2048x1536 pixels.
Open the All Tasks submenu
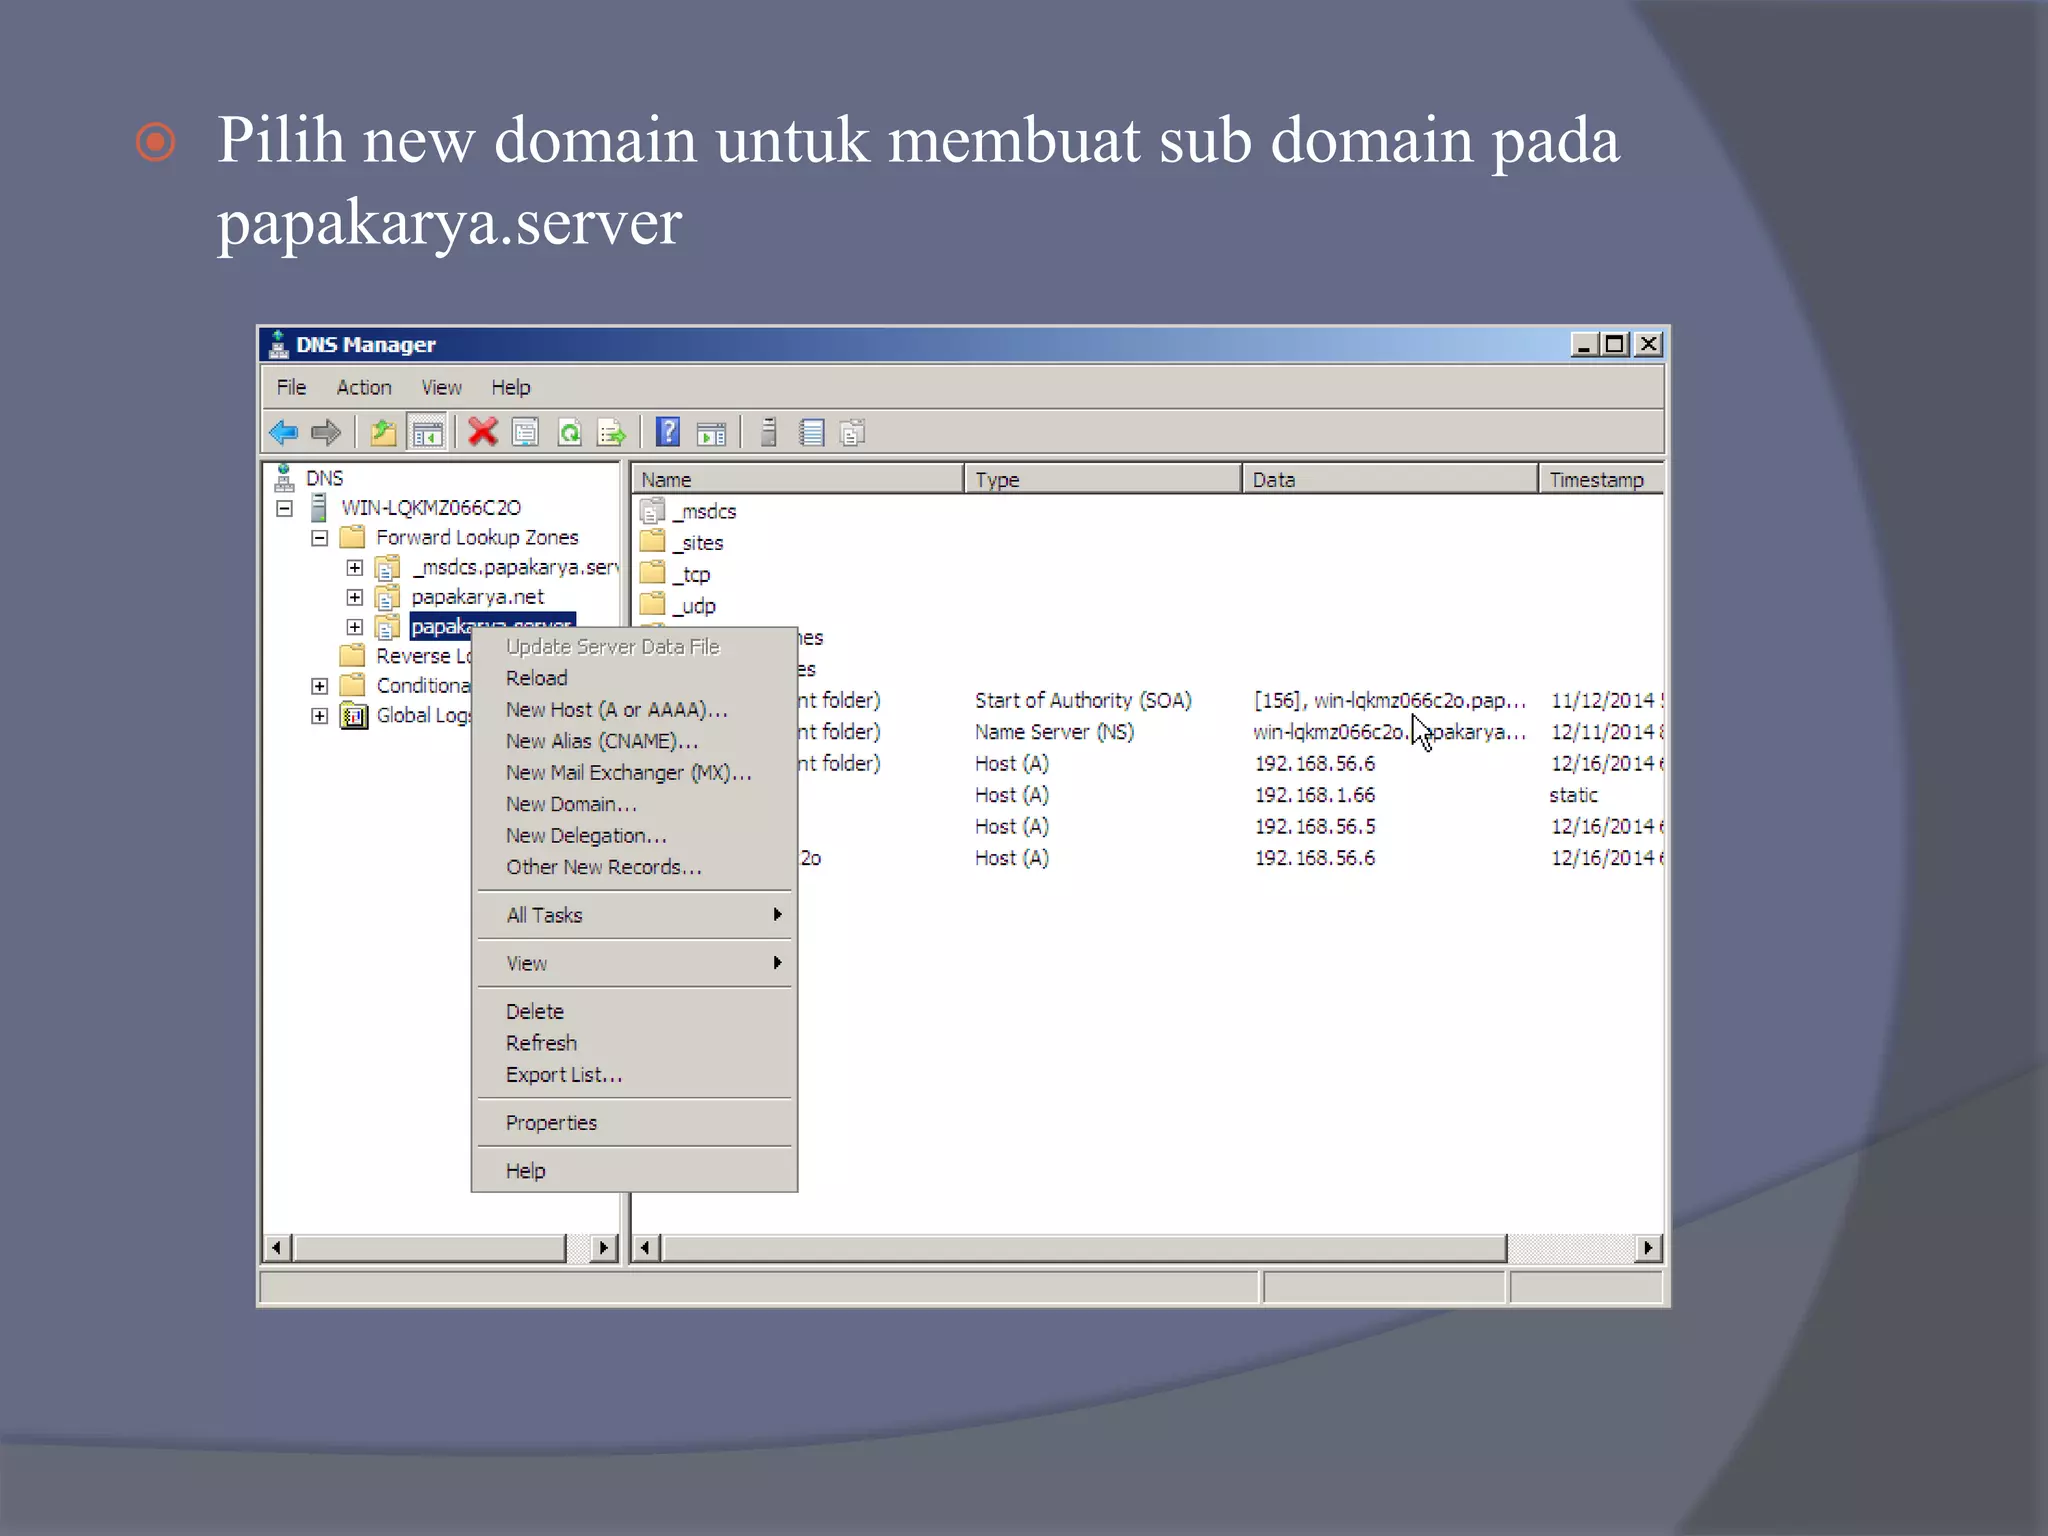(635, 915)
